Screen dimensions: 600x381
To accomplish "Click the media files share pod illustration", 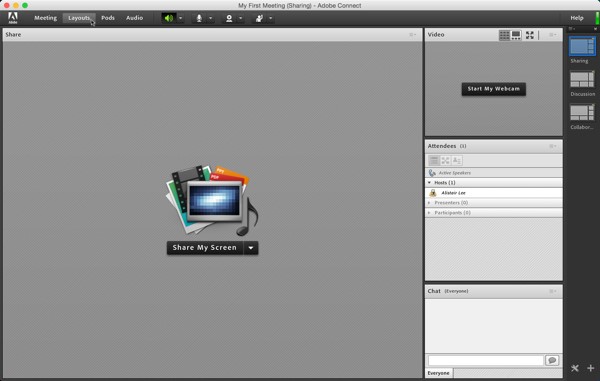I will coord(212,200).
